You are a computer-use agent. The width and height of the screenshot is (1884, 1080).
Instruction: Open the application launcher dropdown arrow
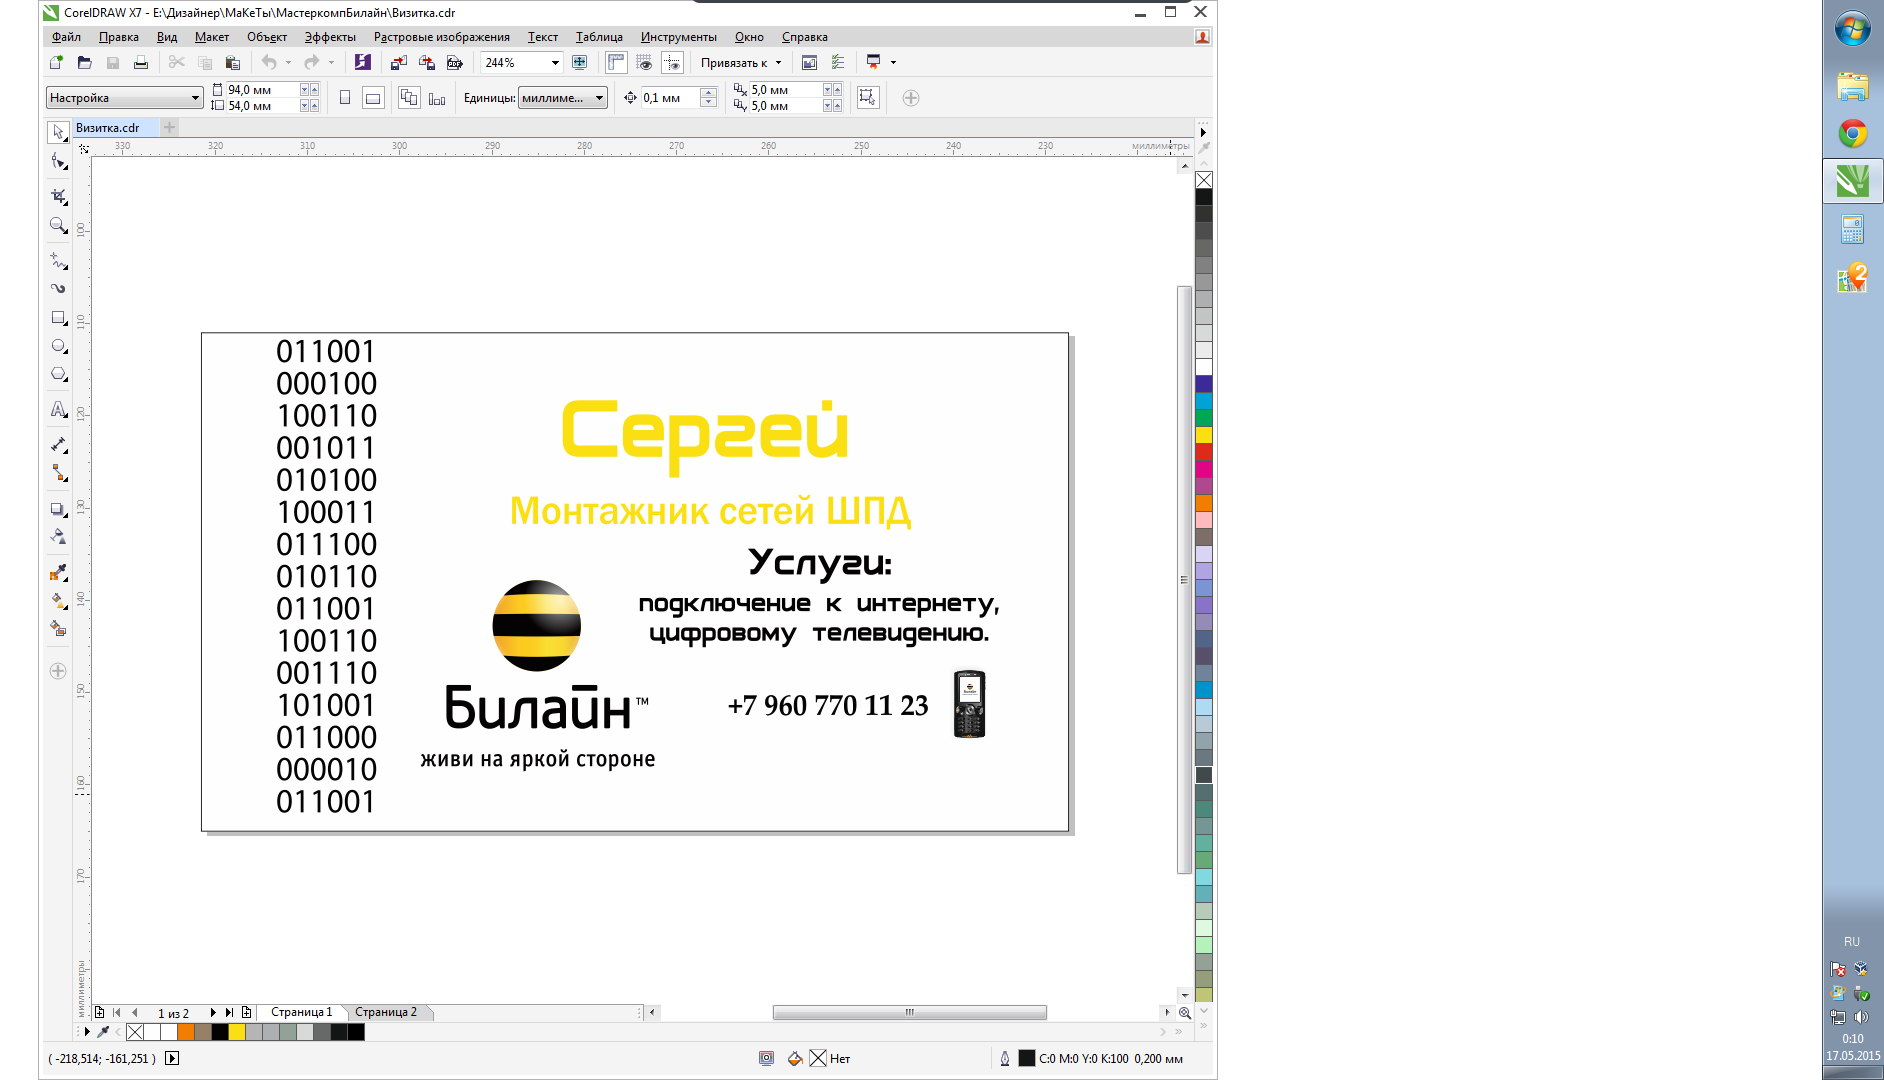(893, 62)
